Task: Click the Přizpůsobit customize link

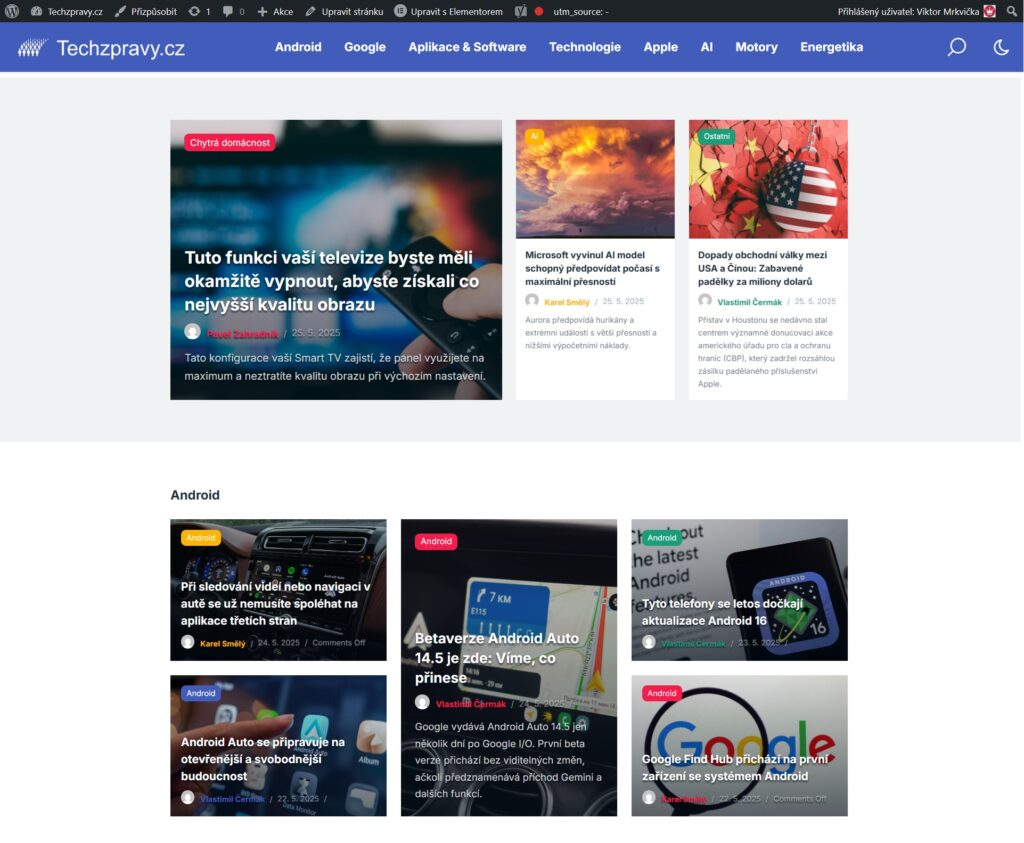Action: pyautogui.click(x=154, y=11)
